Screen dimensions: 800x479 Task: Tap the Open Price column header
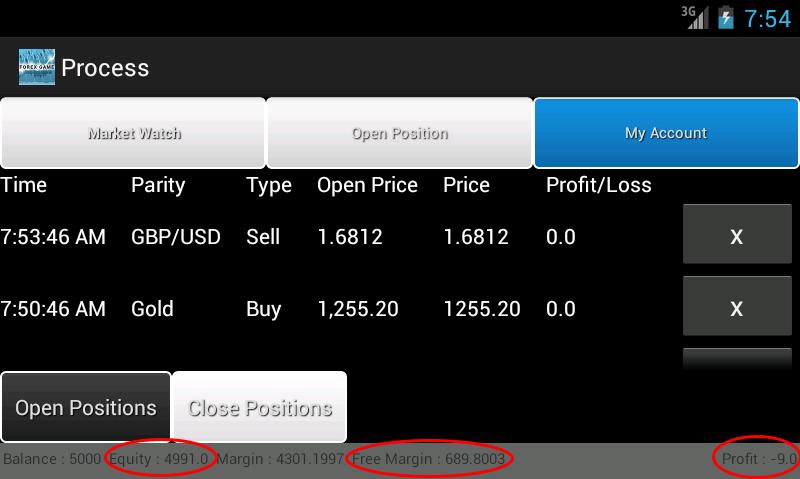[x=367, y=185]
